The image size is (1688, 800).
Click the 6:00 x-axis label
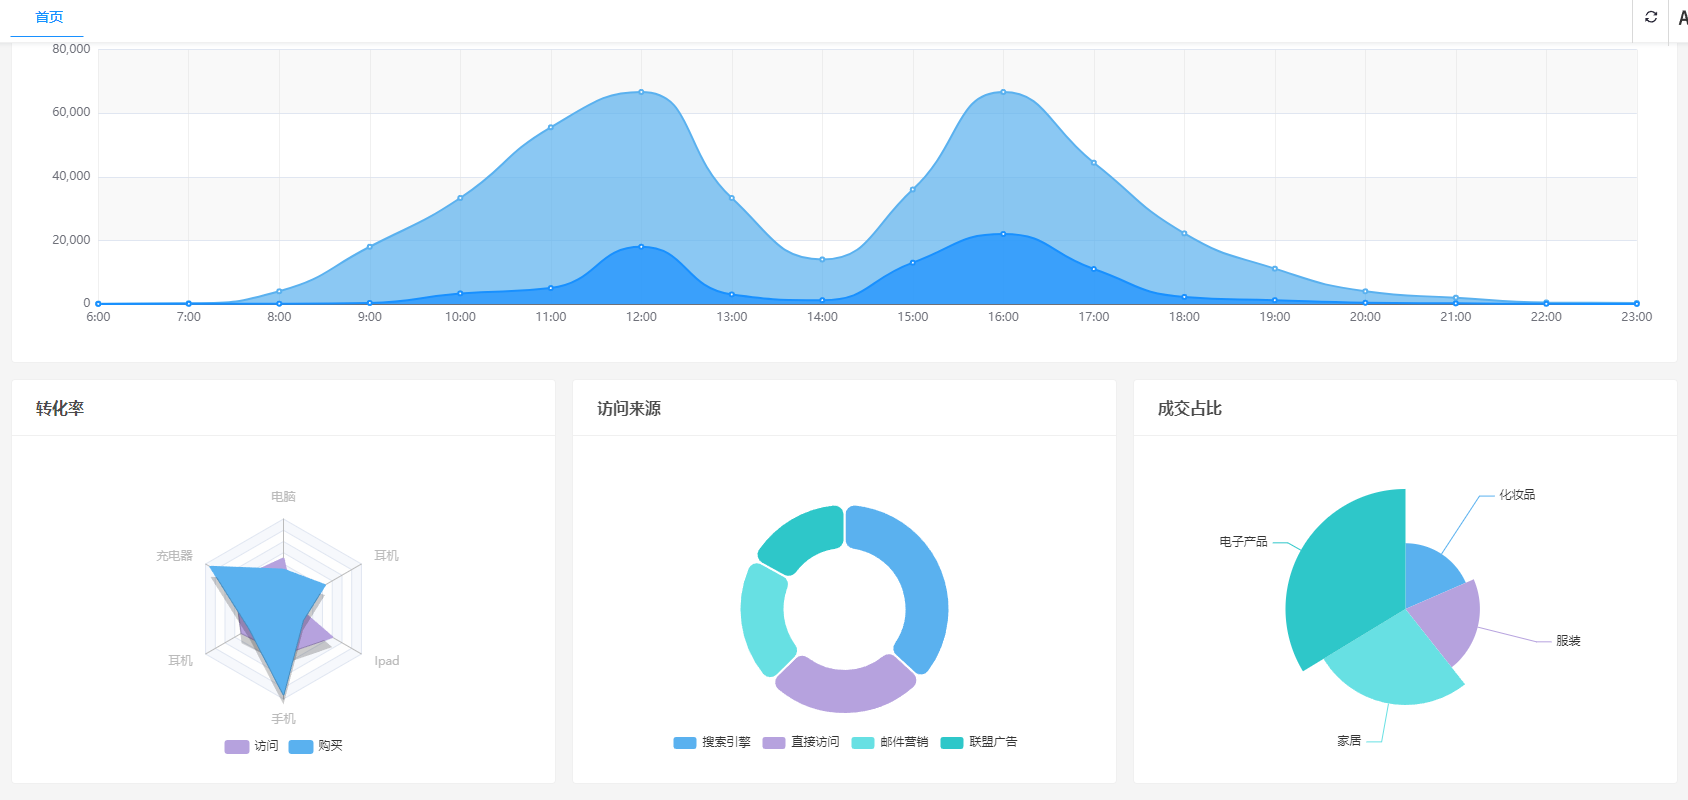(x=98, y=317)
